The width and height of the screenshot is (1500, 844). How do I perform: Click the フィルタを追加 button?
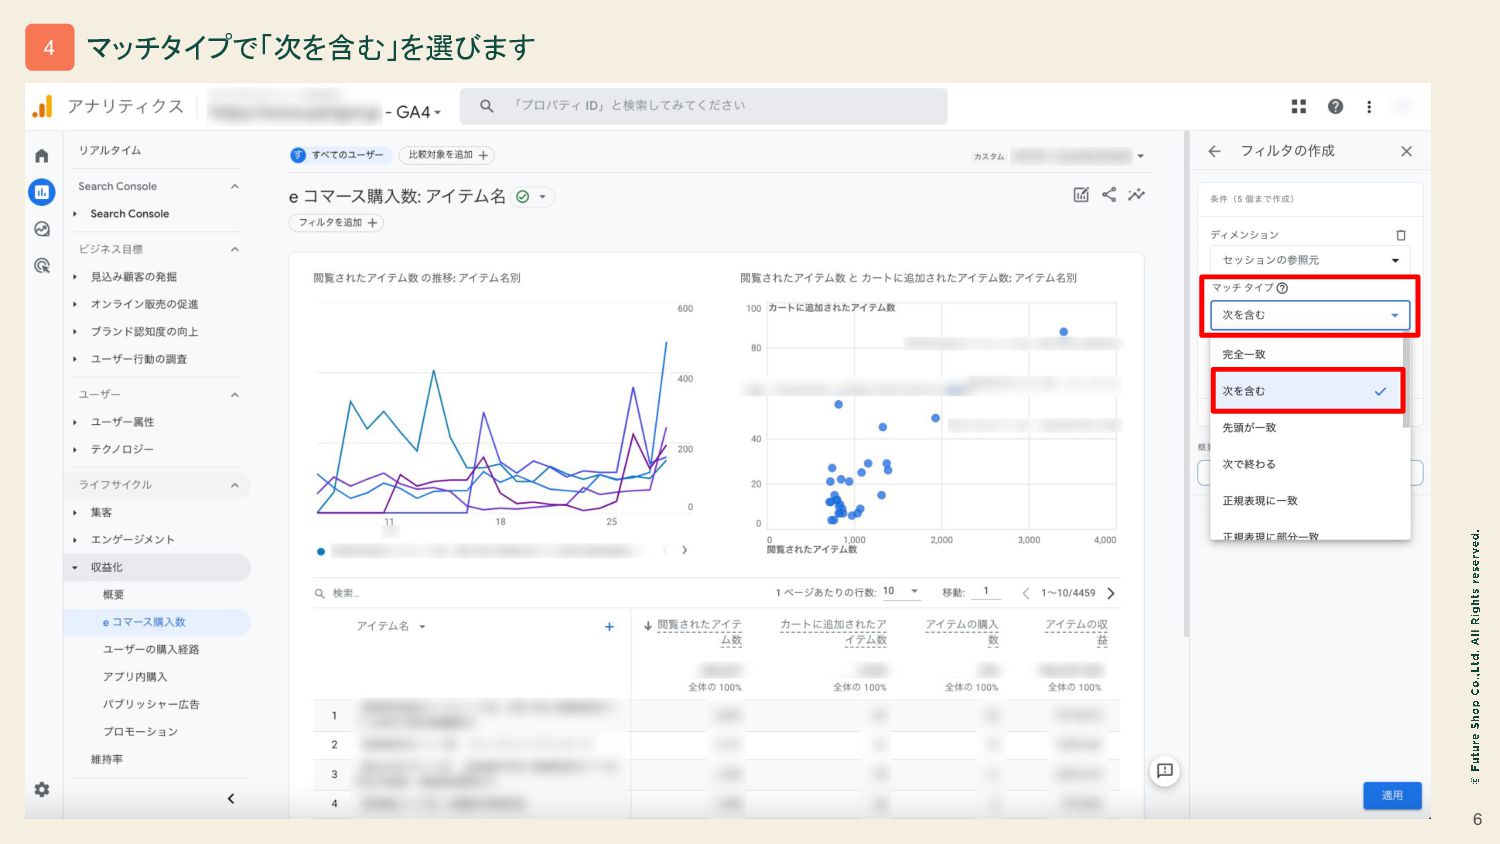click(338, 223)
